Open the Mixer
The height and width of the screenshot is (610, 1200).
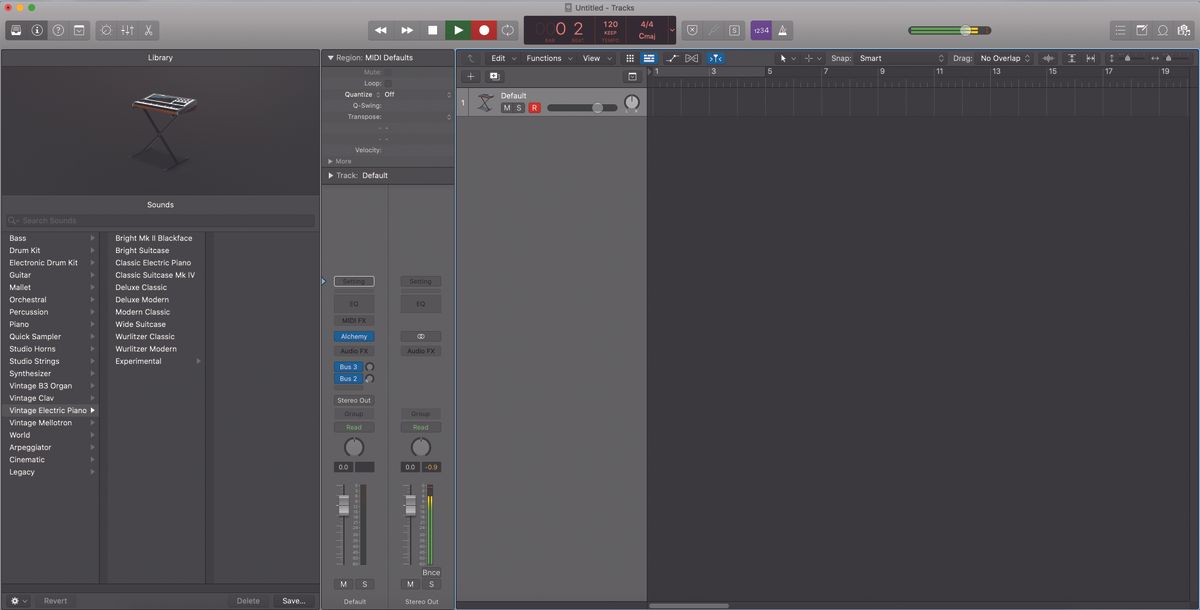[126, 30]
